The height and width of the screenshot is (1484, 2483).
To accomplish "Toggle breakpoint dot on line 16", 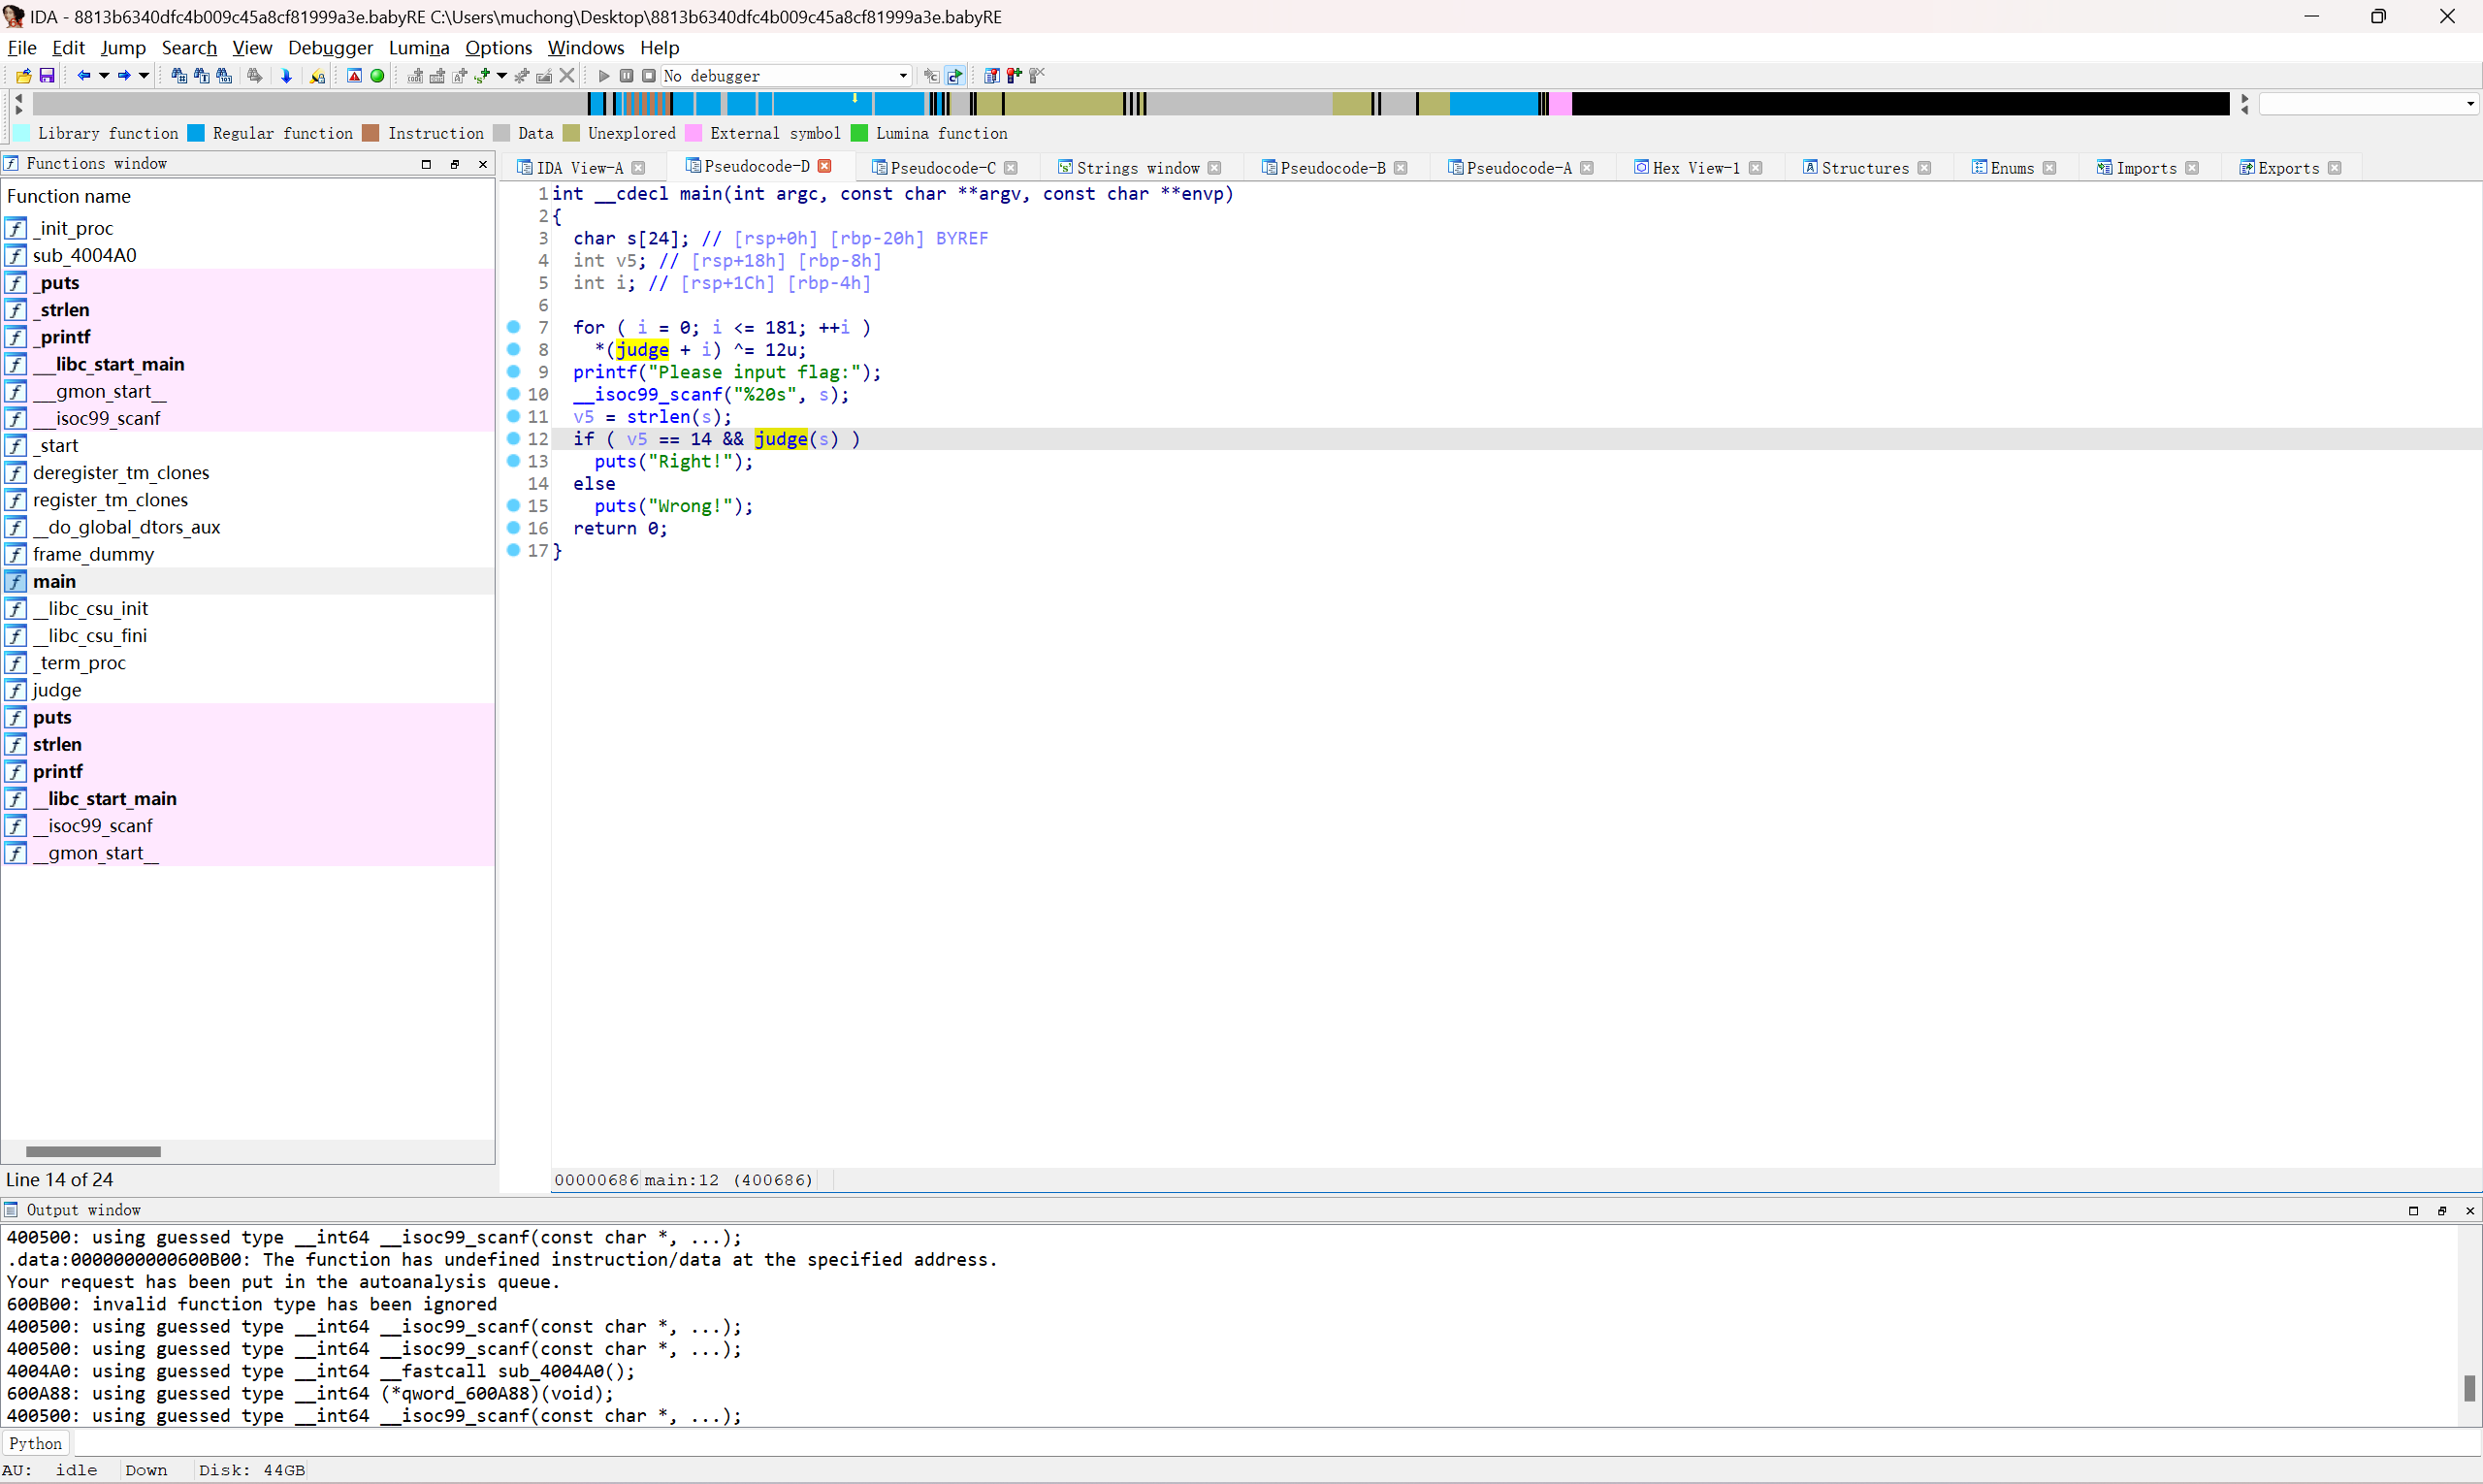I will pos(514,528).
